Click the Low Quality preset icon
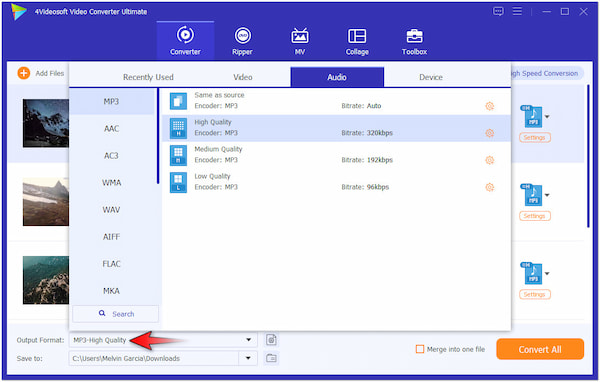This screenshot has width=600, height=382. click(x=178, y=182)
